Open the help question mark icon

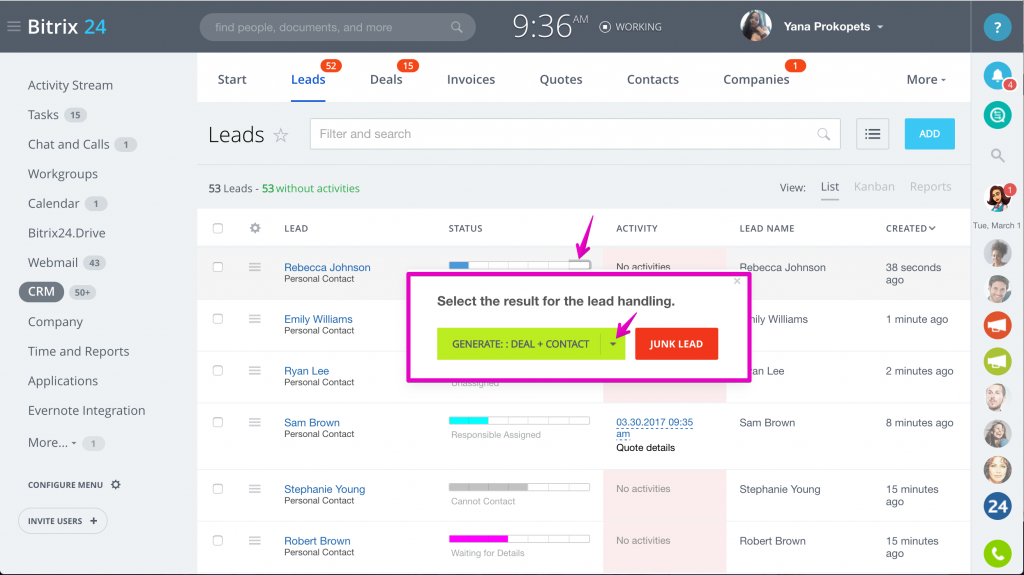click(997, 27)
